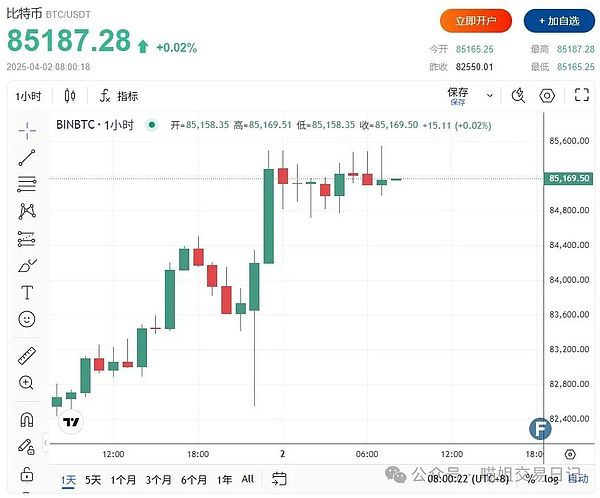This screenshot has height=498, width=600.
Task: Switch to the 1个月 range tab
Action: (124, 479)
